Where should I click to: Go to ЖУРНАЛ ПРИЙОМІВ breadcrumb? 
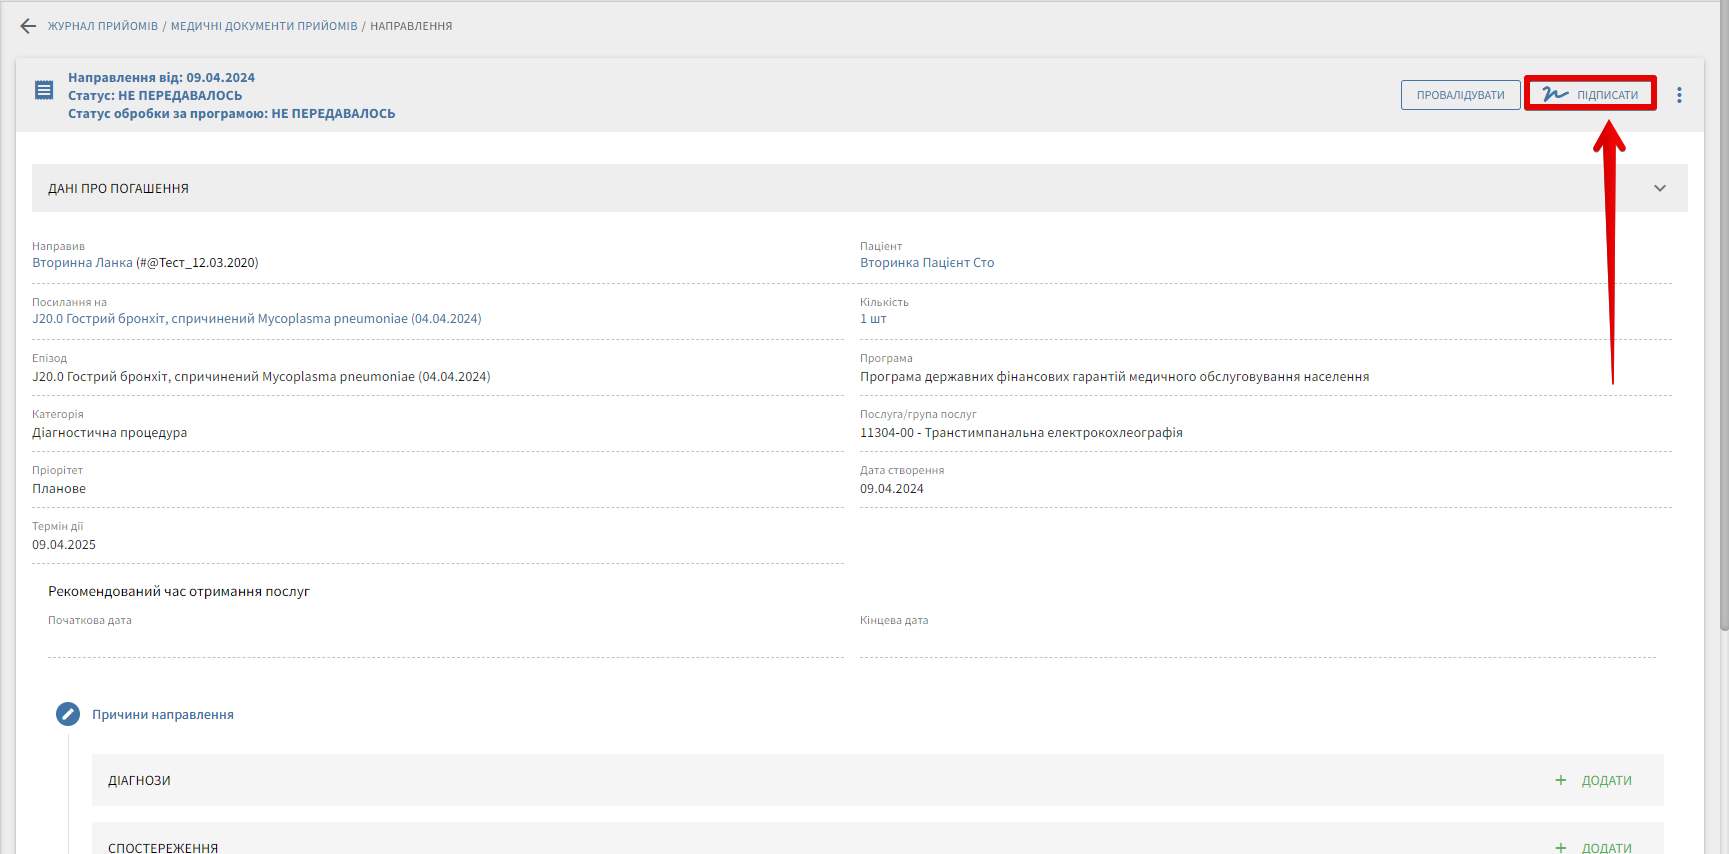coord(103,26)
